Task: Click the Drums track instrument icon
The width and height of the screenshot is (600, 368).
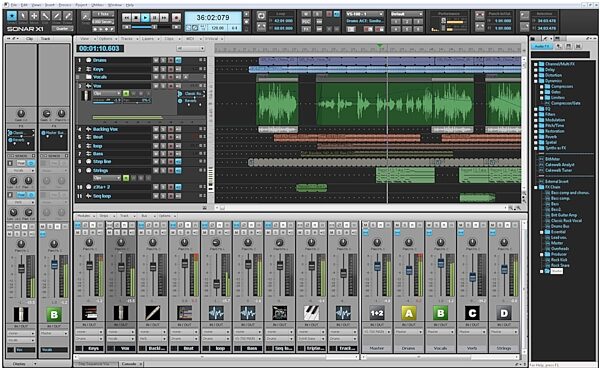Action: pyautogui.click(x=88, y=60)
